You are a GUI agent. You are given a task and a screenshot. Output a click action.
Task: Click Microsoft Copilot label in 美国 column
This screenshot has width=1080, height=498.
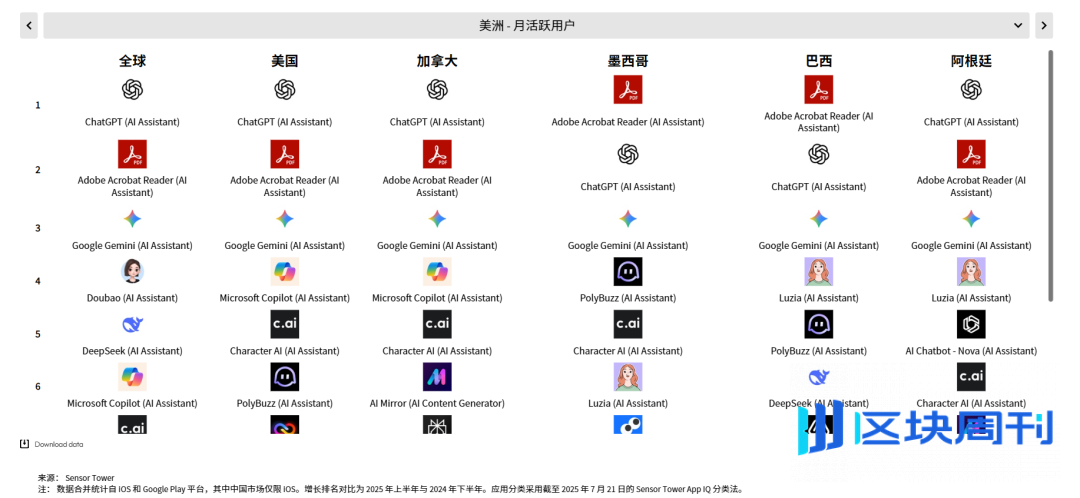pyautogui.click(x=284, y=298)
